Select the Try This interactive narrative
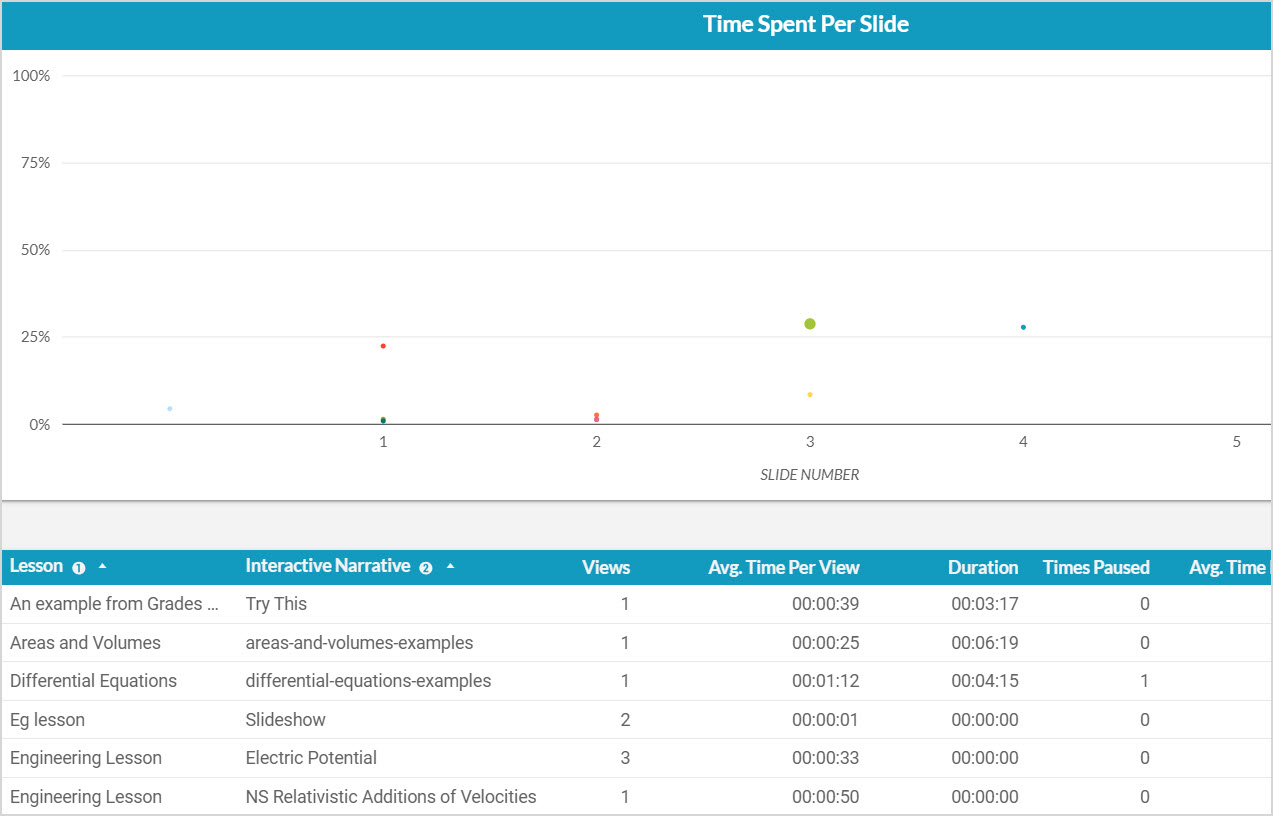 (x=276, y=604)
